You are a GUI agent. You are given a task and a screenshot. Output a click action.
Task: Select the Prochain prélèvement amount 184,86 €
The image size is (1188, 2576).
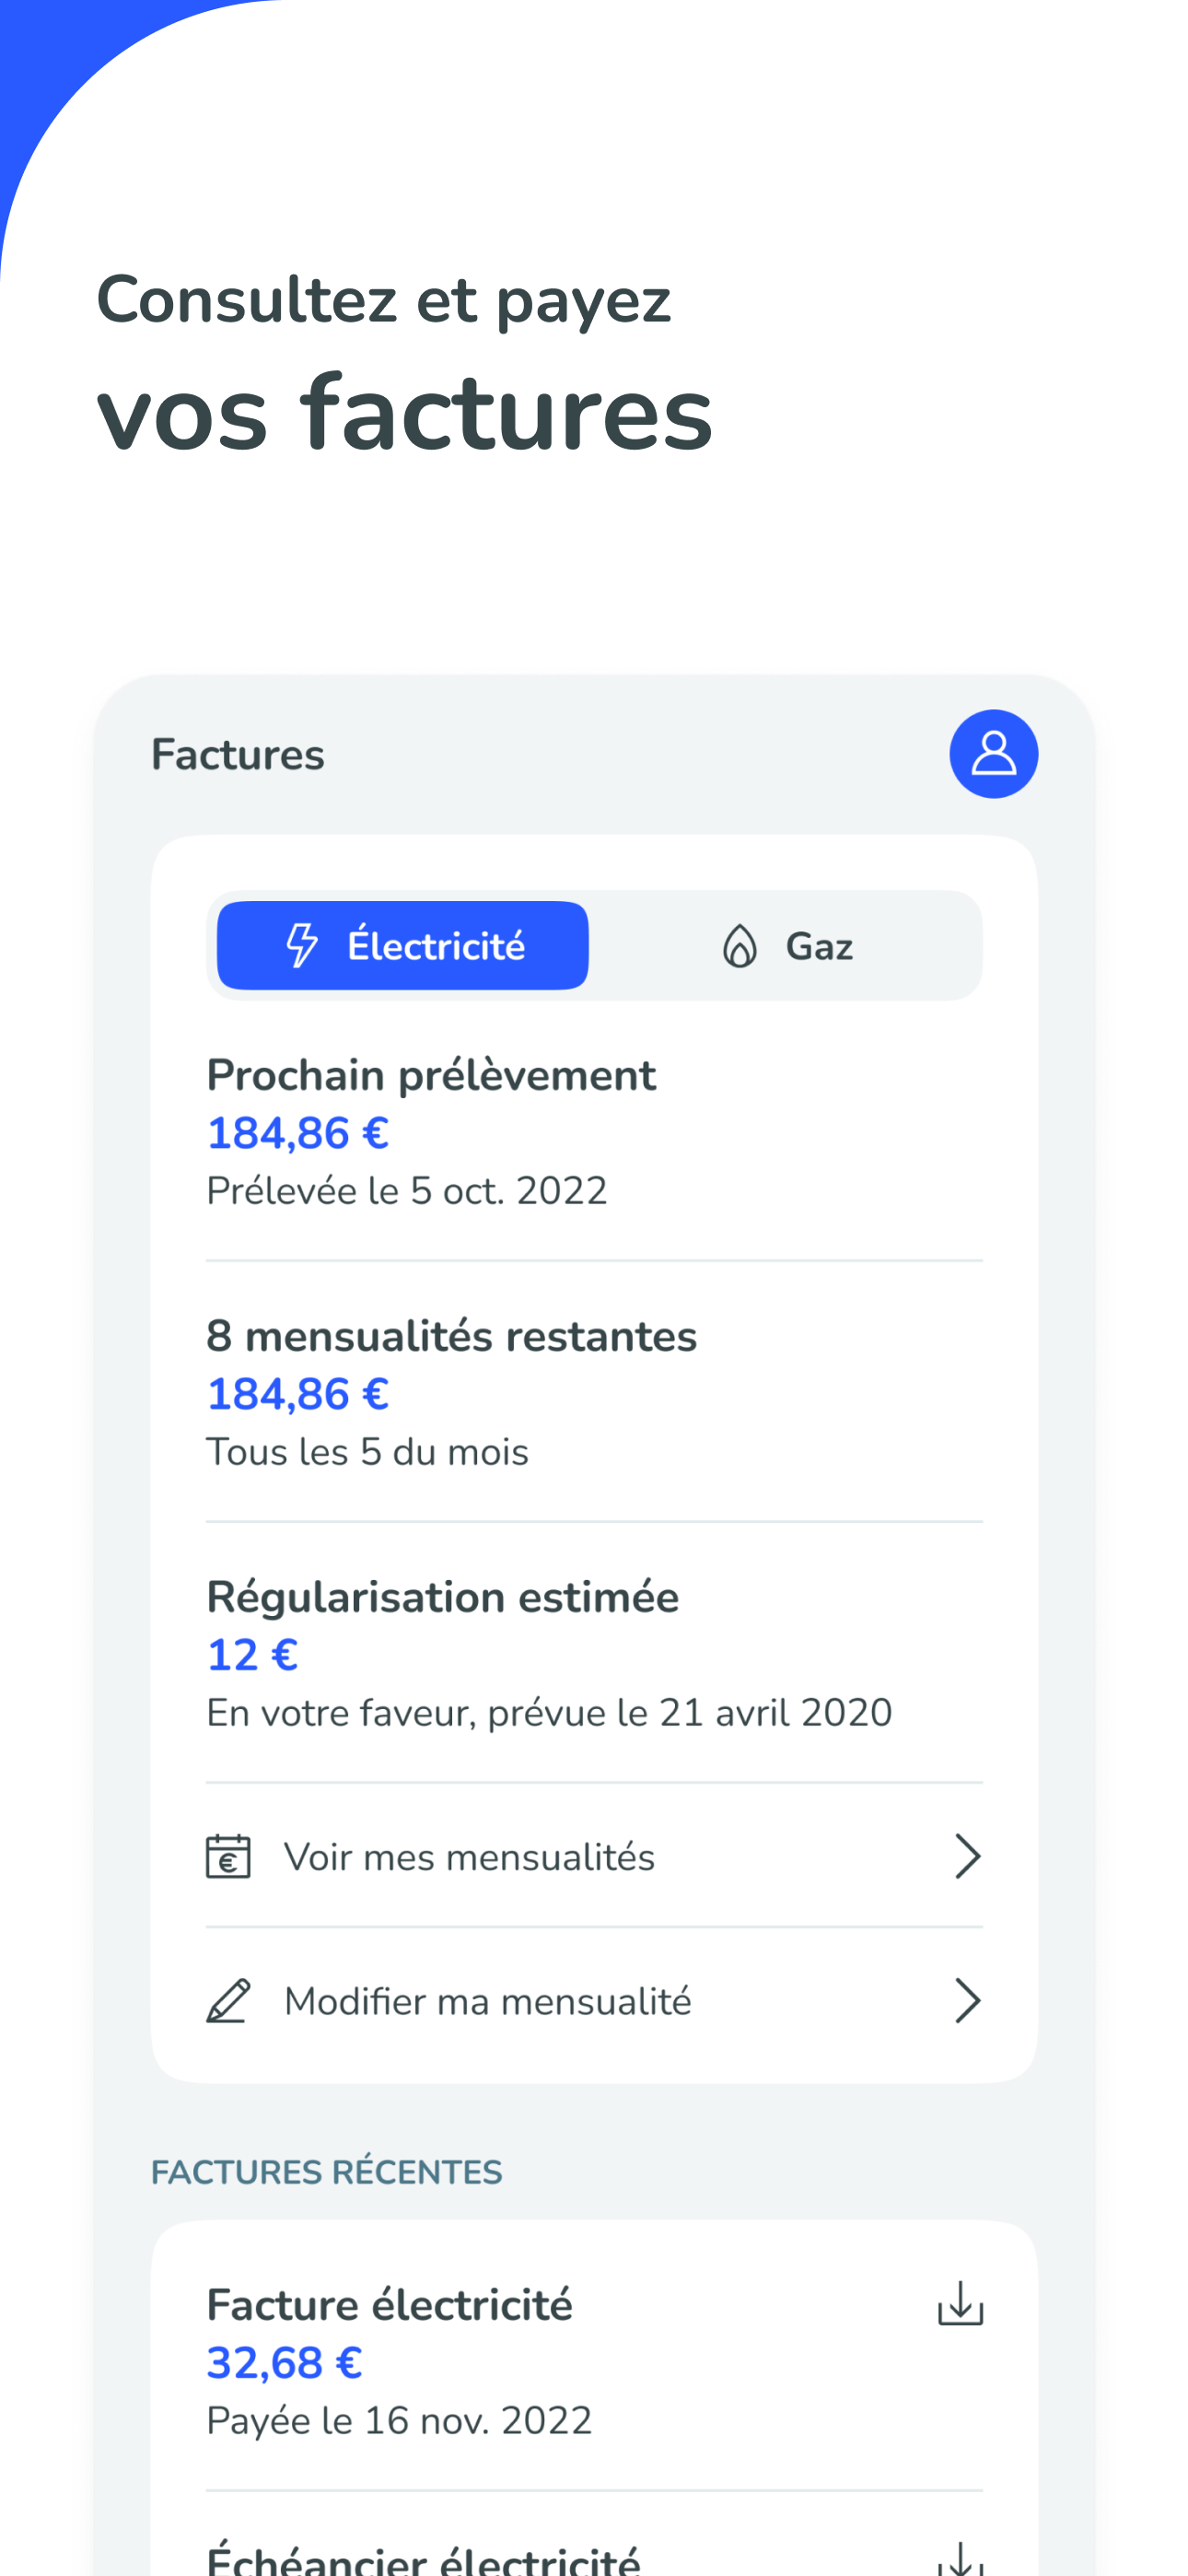[x=298, y=1133]
